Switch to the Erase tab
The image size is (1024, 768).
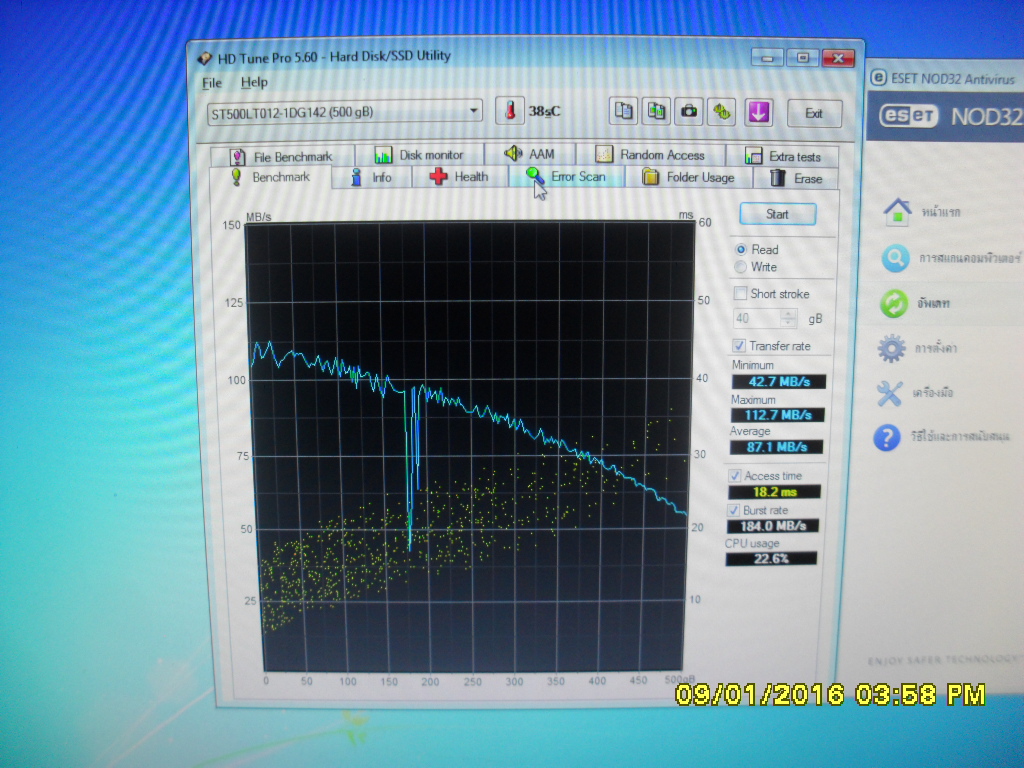(x=796, y=178)
